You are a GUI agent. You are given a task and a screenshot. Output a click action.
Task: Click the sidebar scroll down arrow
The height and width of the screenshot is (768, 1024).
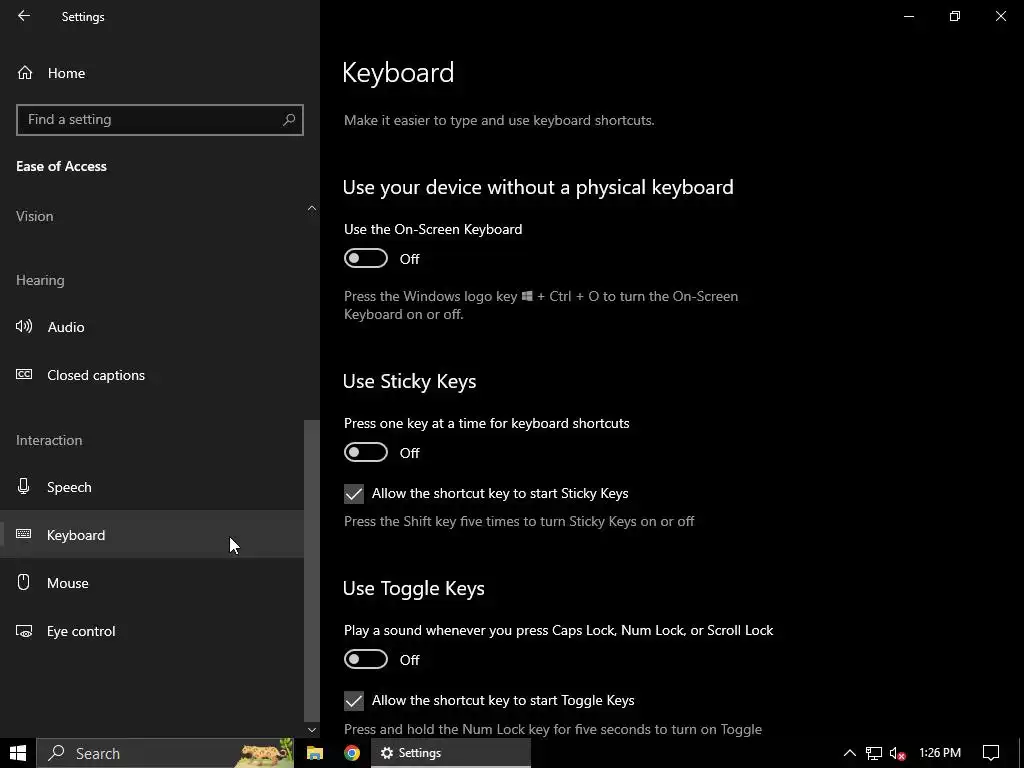pyautogui.click(x=312, y=730)
